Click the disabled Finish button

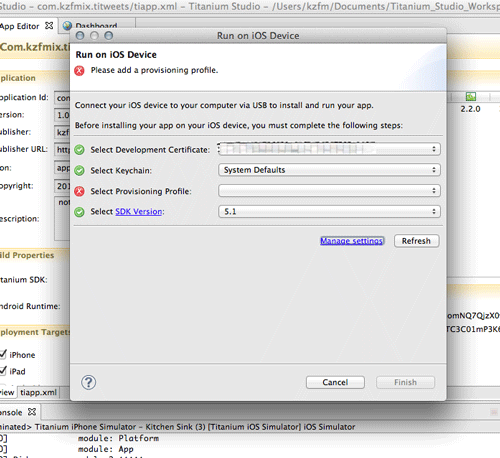click(x=405, y=382)
